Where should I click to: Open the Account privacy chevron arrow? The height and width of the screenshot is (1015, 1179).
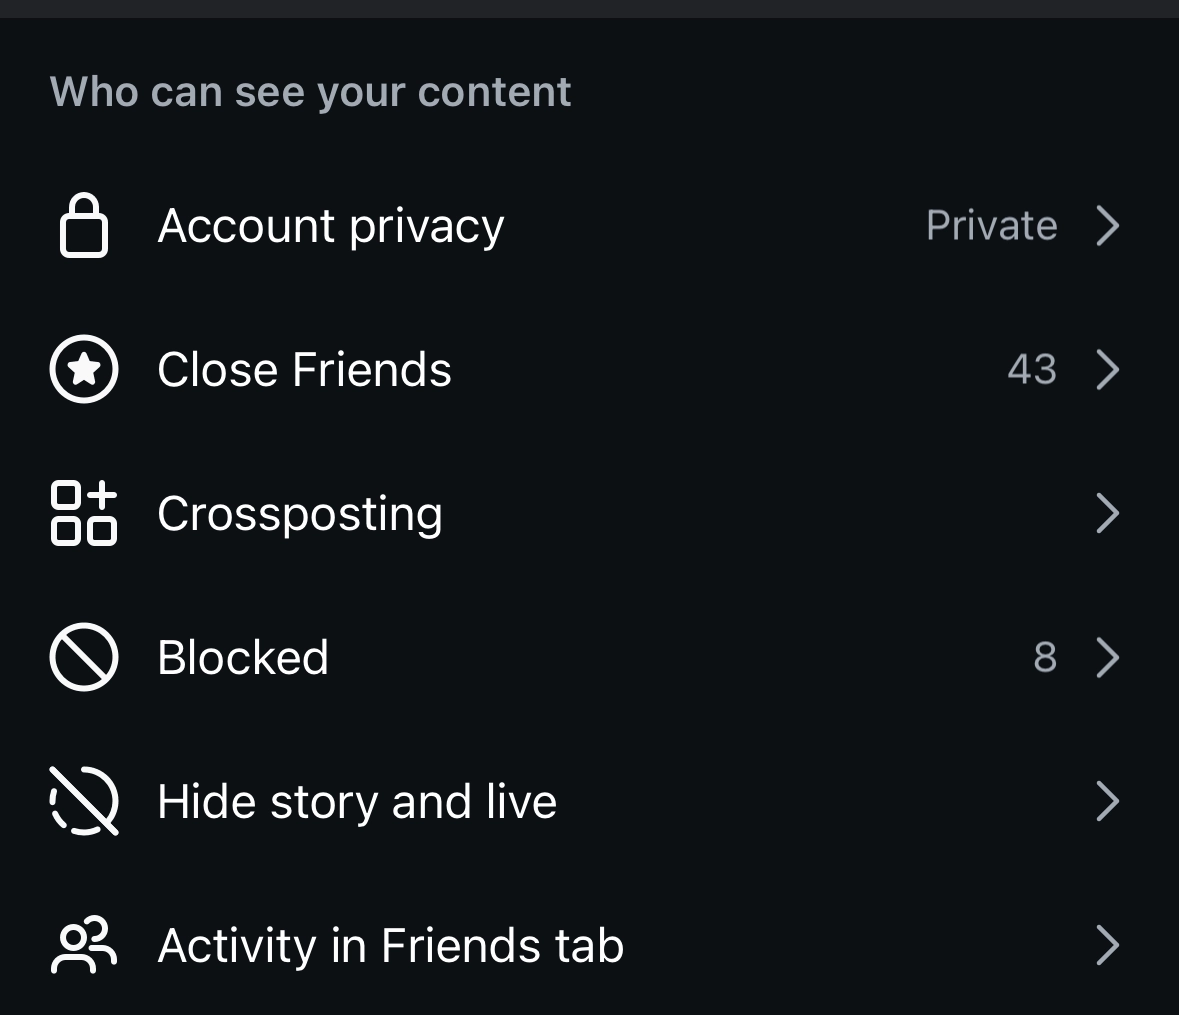[x=1107, y=225]
